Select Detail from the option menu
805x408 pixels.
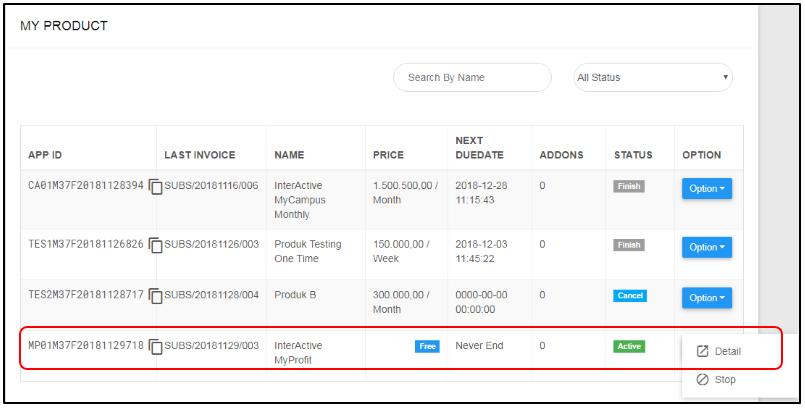pos(728,352)
